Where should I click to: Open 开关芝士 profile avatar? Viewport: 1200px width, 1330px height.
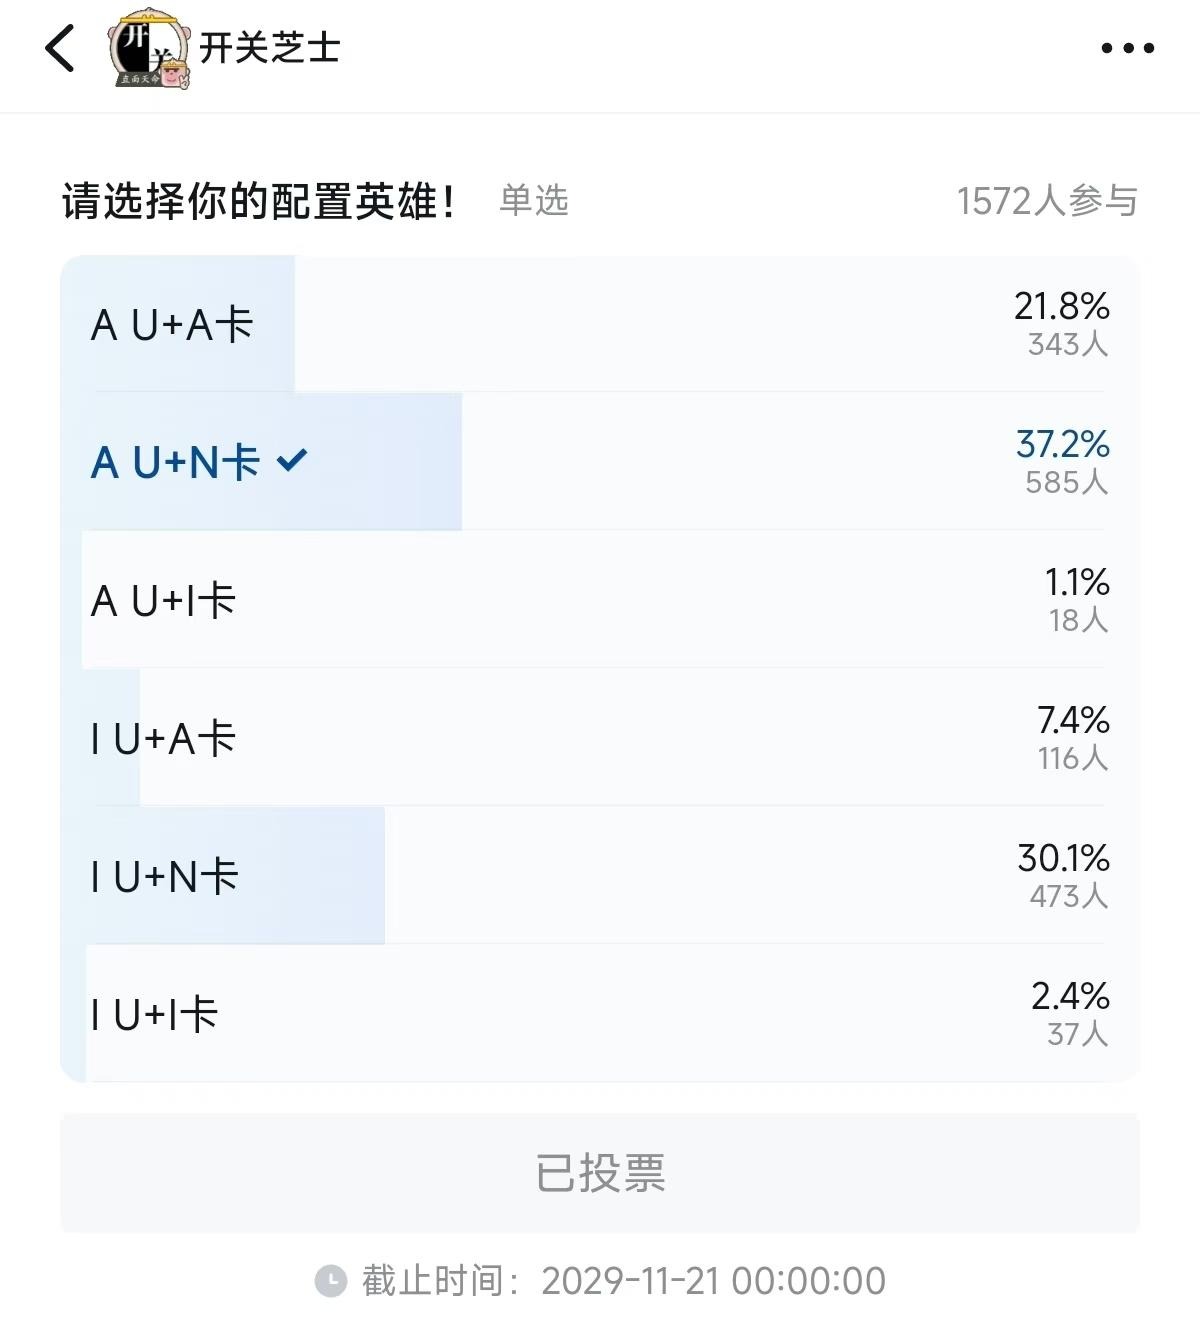148,48
